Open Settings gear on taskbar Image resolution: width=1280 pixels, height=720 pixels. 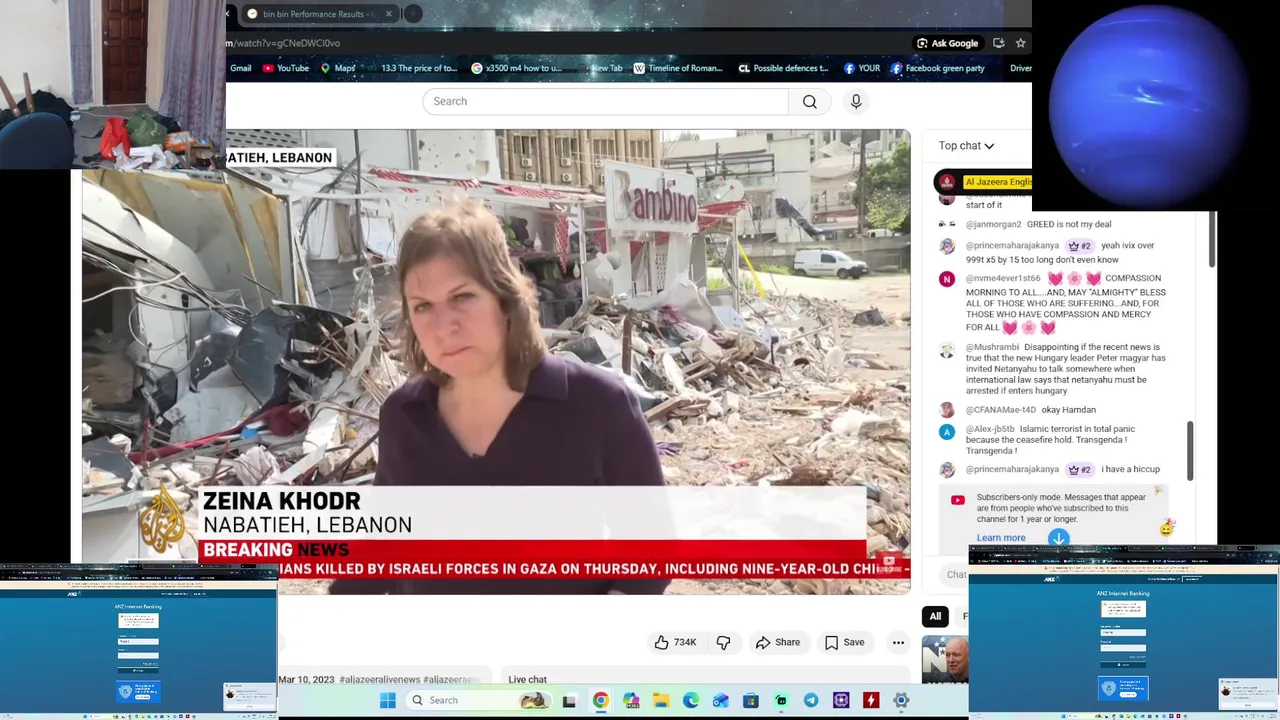[901, 700]
